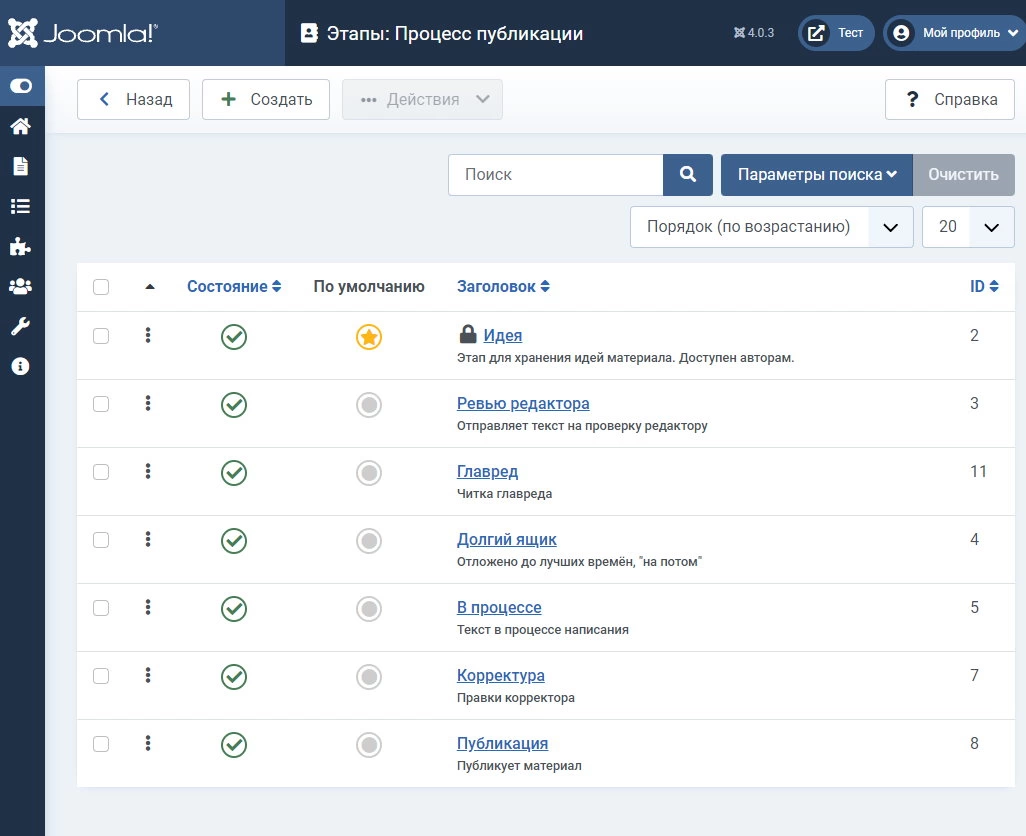Click the magnifier search button
The width and height of the screenshot is (1026, 836).
[x=688, y=175]
